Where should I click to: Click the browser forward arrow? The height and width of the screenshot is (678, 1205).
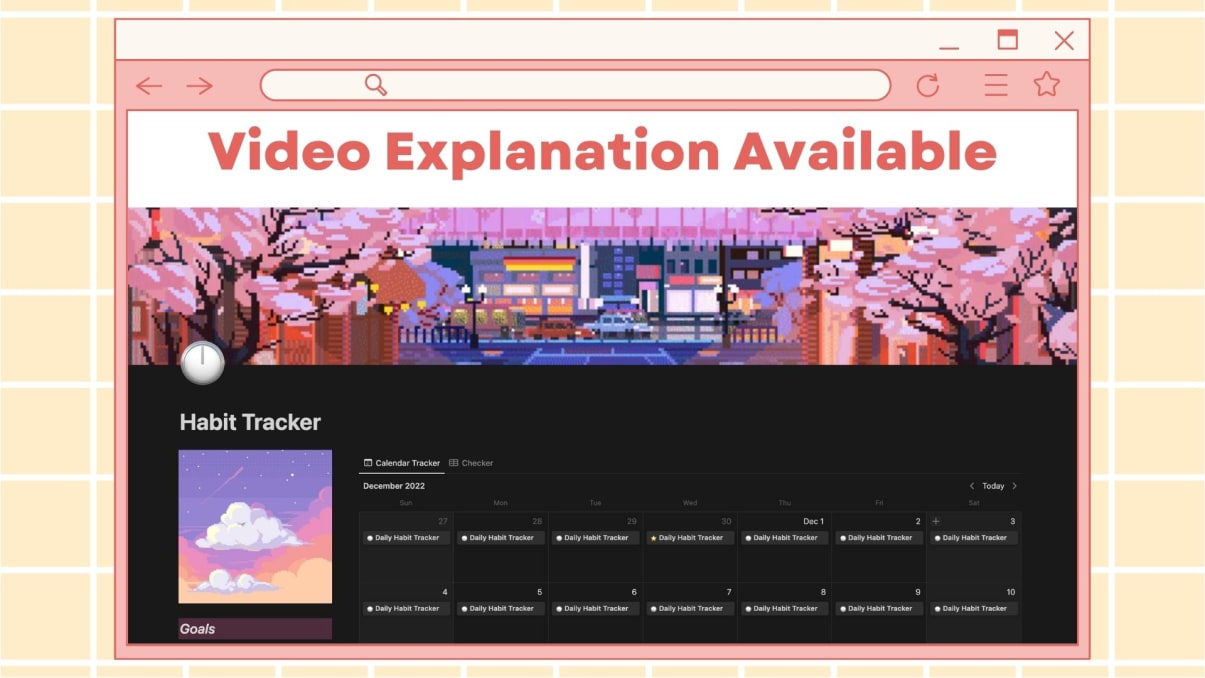[x=200, y=86]
